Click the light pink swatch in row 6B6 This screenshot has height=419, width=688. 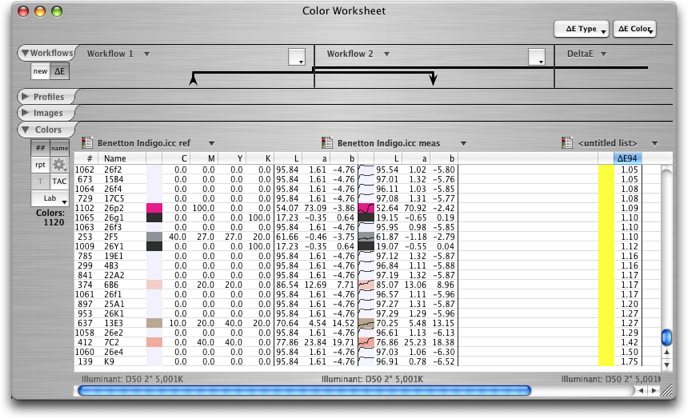click(x=154, y=285)
